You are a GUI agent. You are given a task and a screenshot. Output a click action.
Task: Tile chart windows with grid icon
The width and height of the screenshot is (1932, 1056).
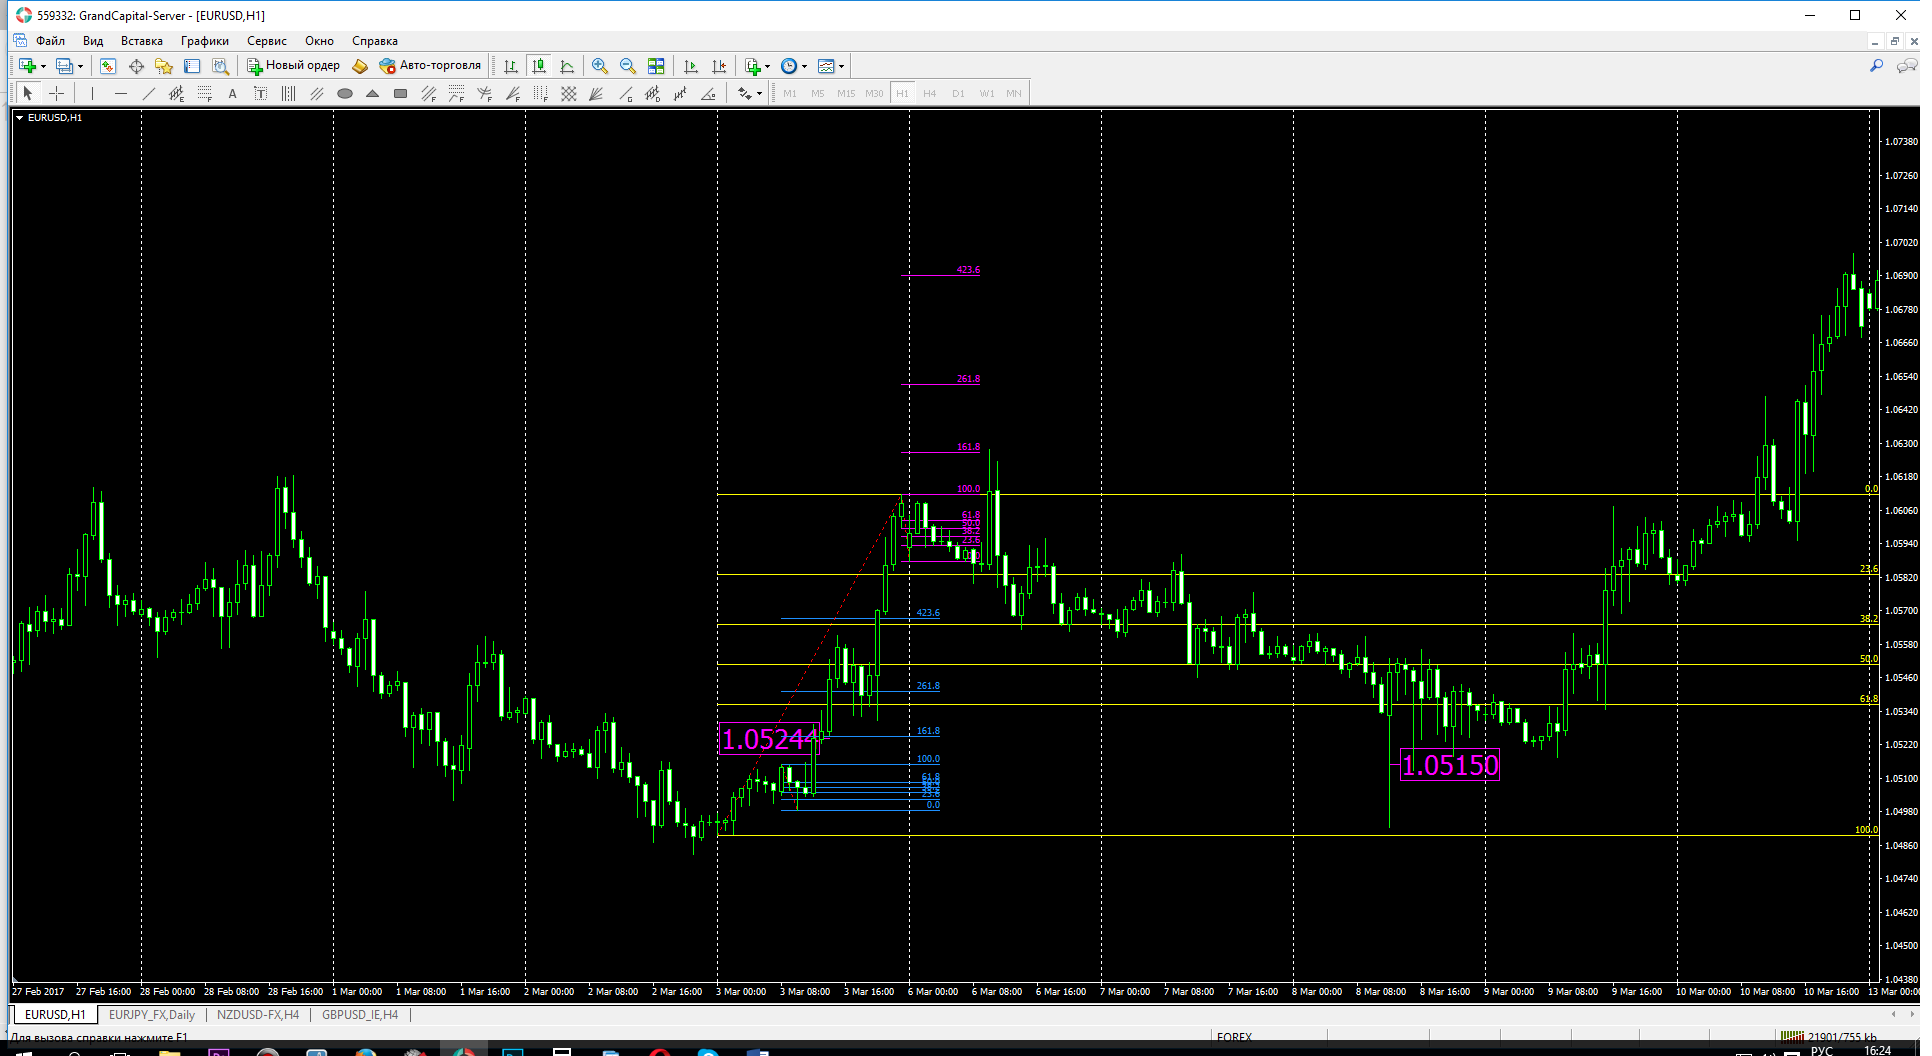tap(656, 66)
